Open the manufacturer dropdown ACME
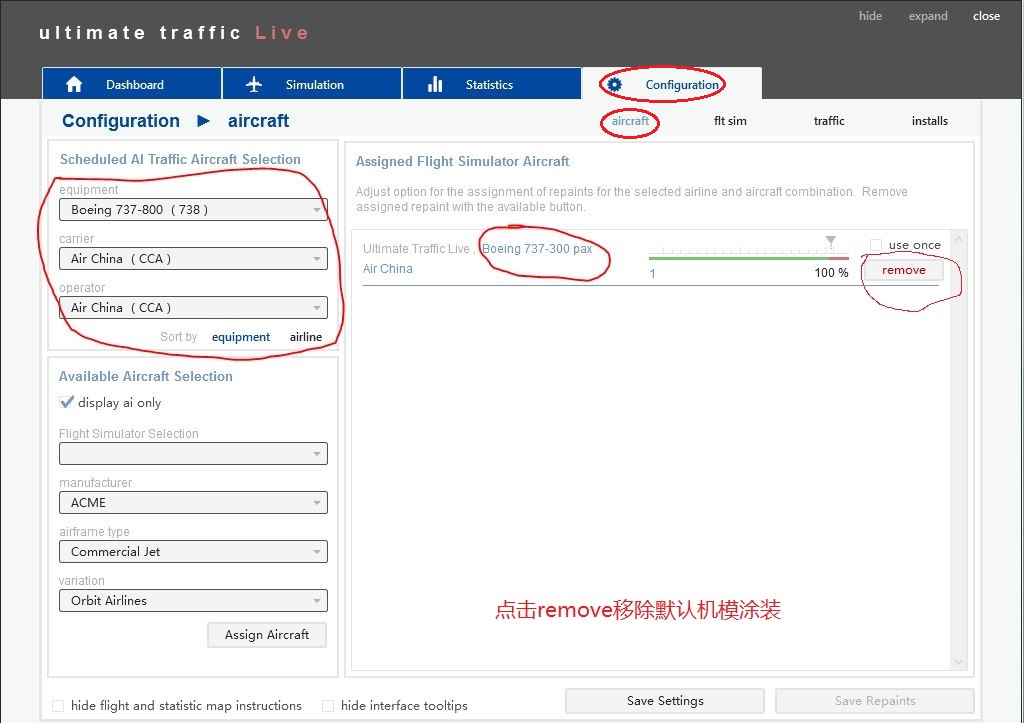Screen dimensions: 1024x723 tap(193, 502)
